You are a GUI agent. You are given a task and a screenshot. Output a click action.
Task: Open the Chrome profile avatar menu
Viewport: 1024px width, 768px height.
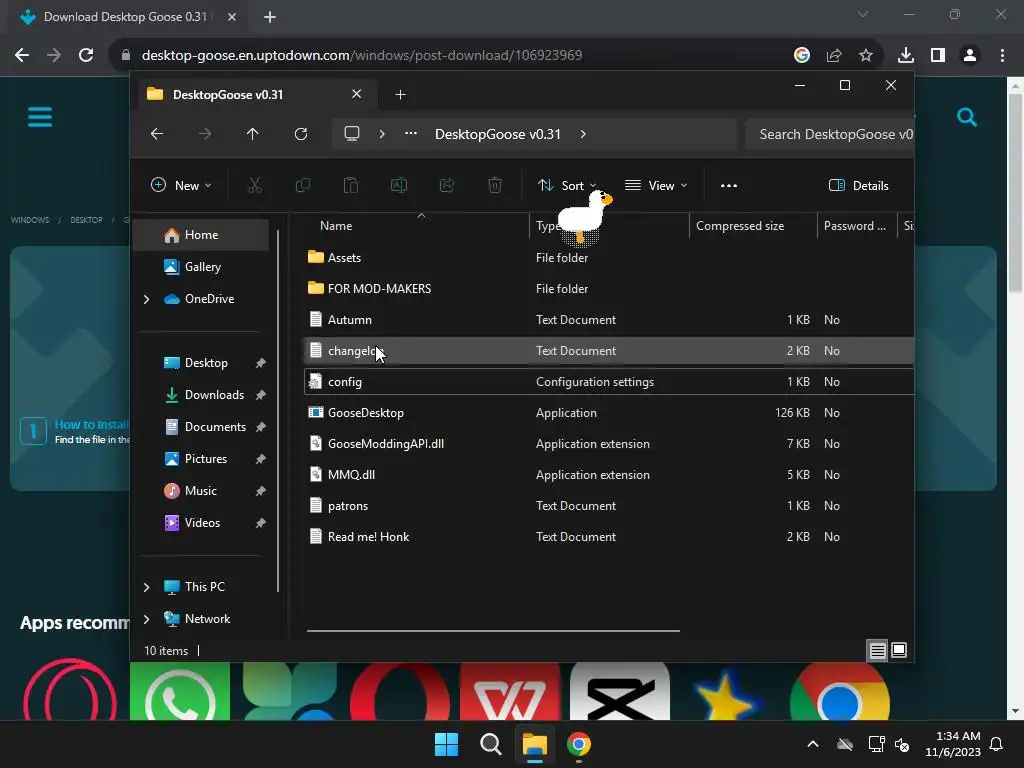(x=970, y=56)
